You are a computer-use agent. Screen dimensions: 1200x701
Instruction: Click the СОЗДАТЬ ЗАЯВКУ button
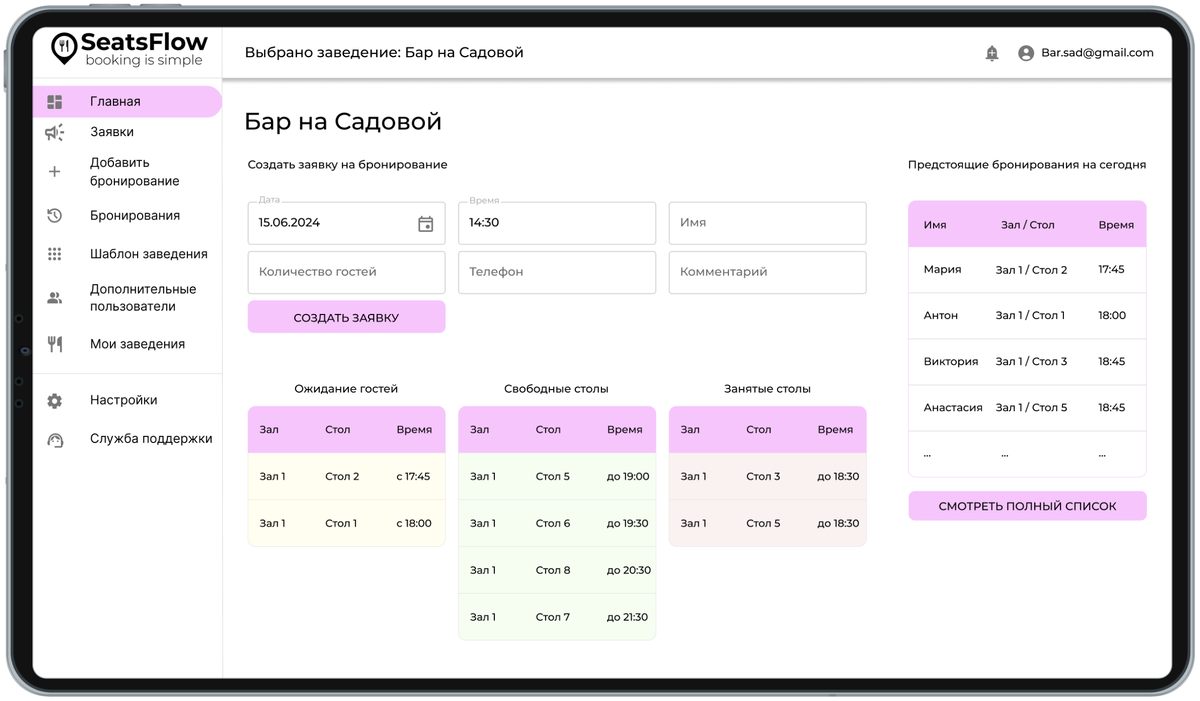click(346, 317)
